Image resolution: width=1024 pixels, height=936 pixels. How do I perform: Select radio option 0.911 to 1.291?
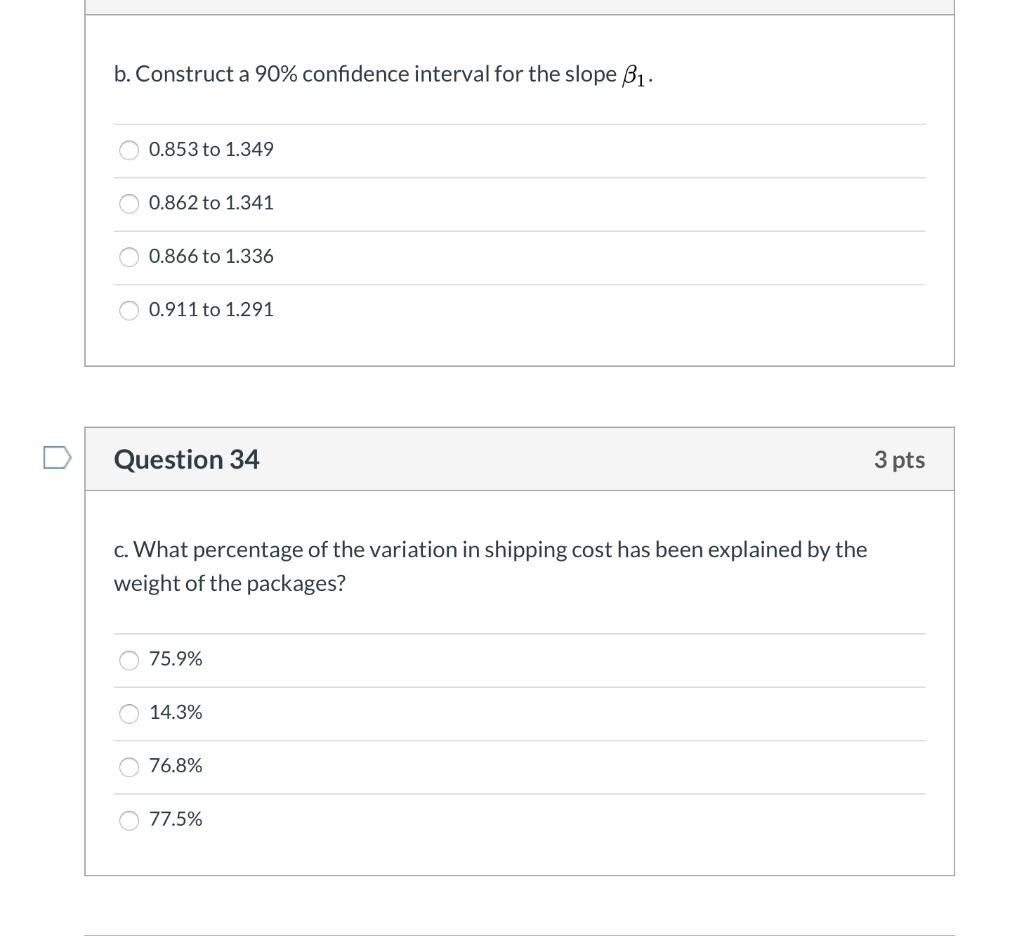(x=129, y=310)
